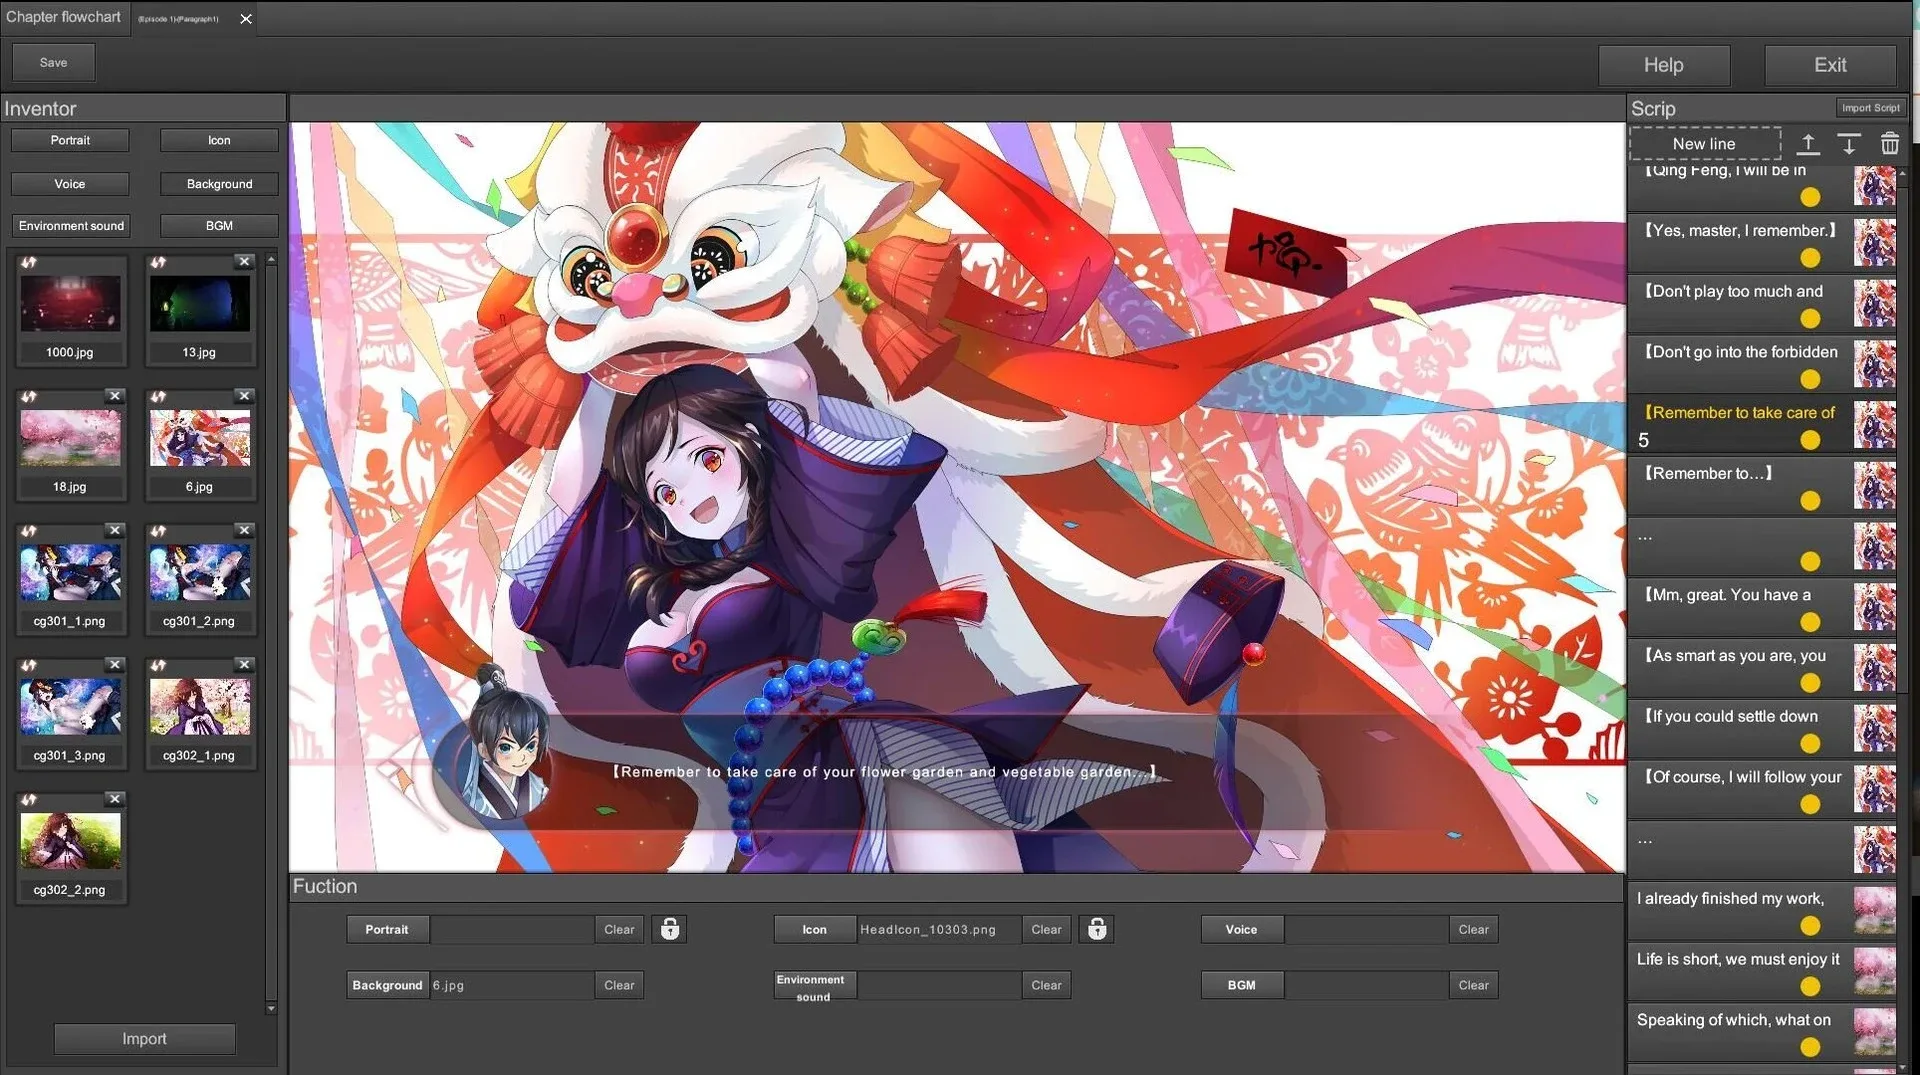Click the downward insert-line icon in Scrip panel
Viewport: 1920px width, 1075px height.
coord(1848,144)
